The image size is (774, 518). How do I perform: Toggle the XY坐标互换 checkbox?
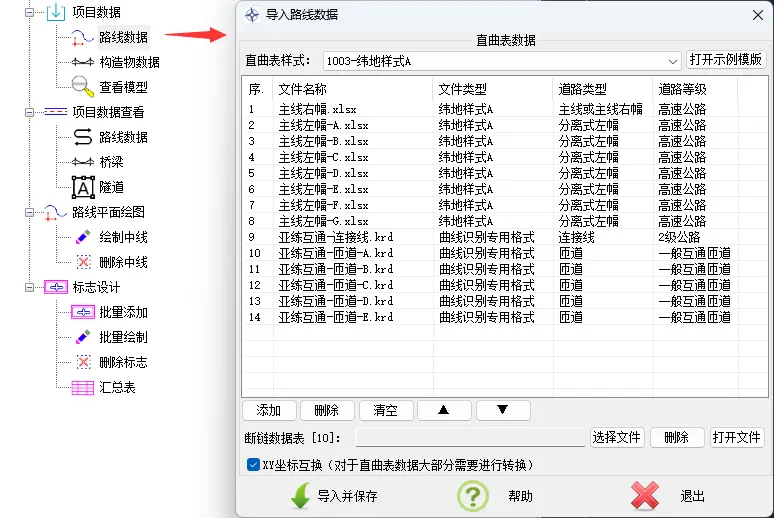coord(253,465)
